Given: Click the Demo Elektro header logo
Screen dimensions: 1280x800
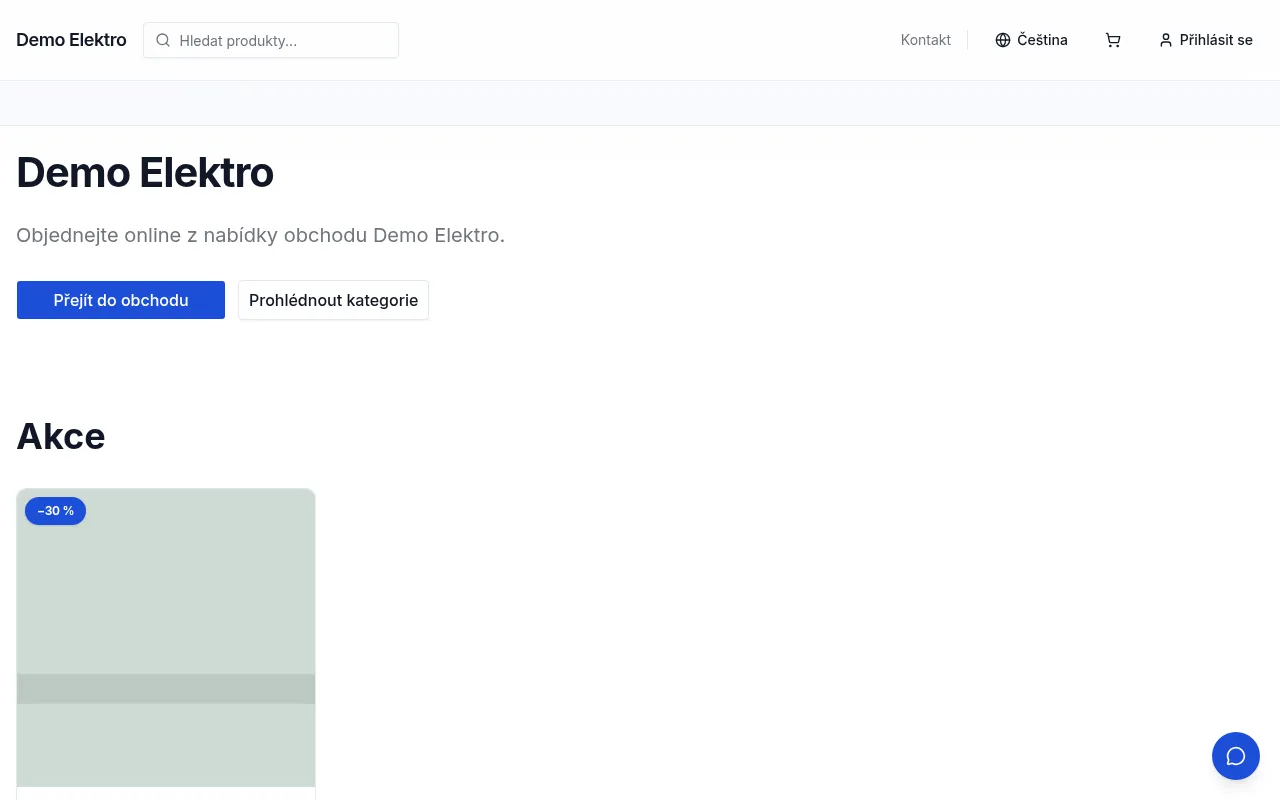Looking at the screenshot, I should point(71,40).
